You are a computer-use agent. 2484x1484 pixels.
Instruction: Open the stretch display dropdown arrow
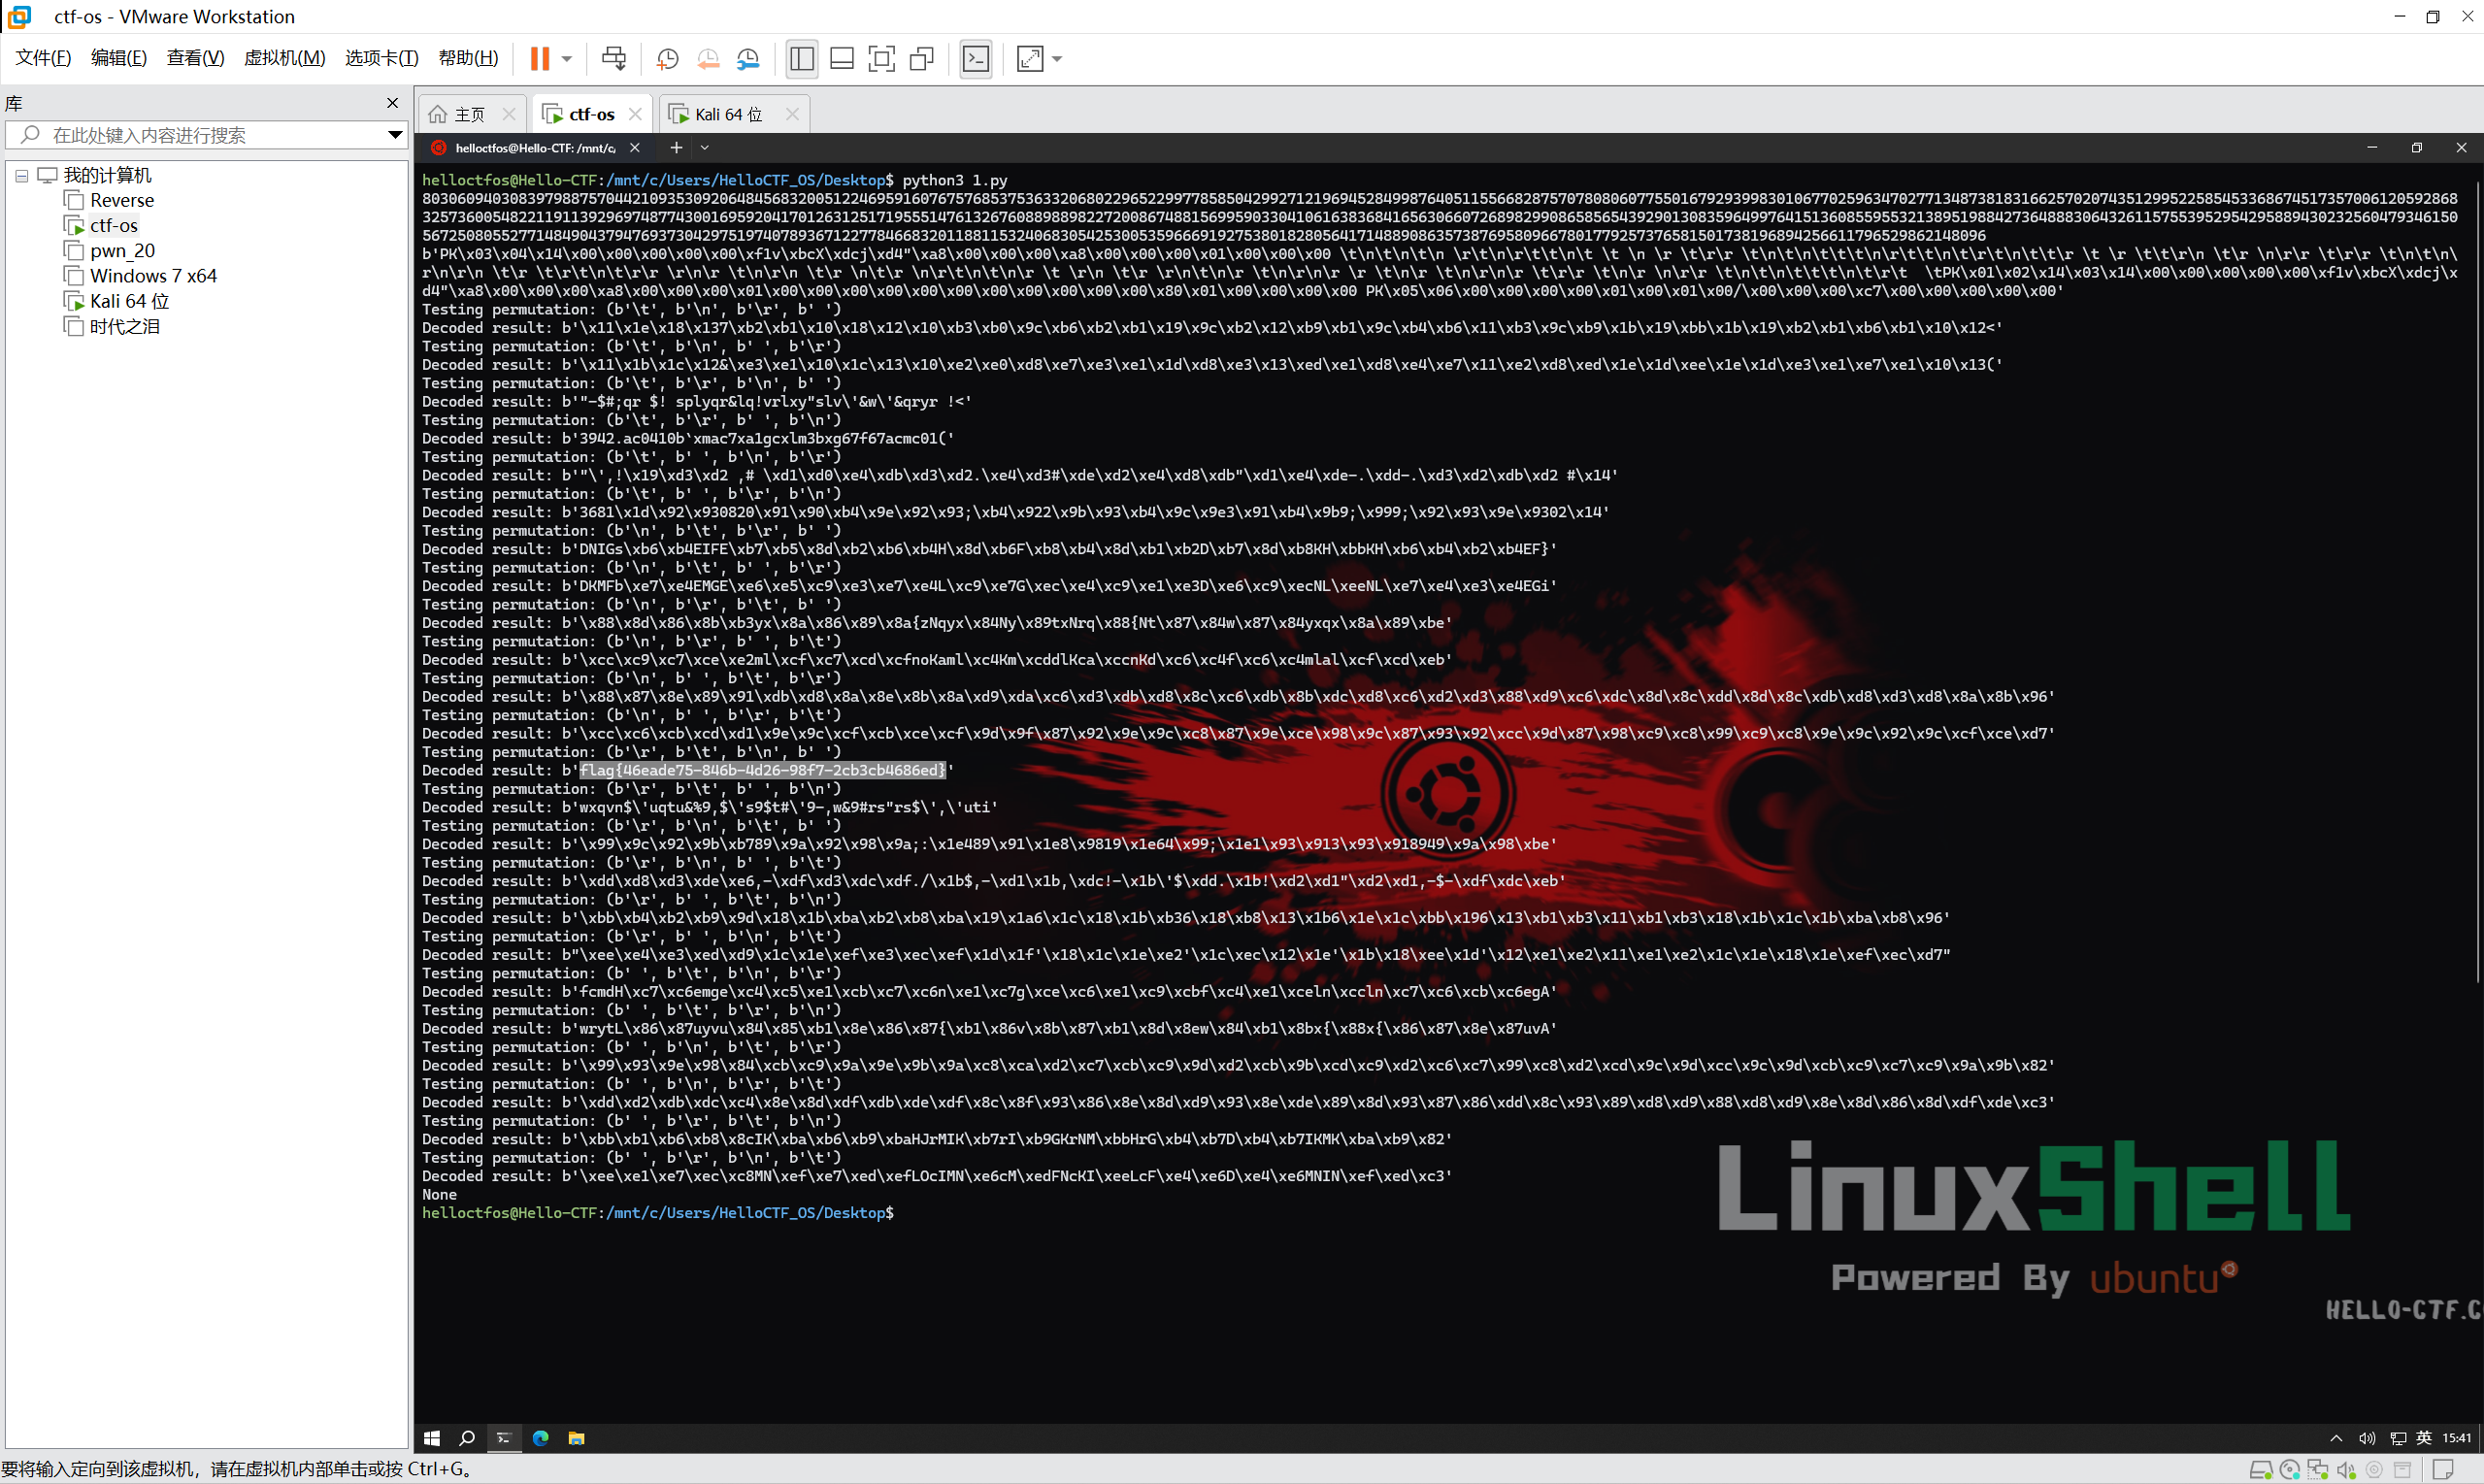pos(1057,59)
